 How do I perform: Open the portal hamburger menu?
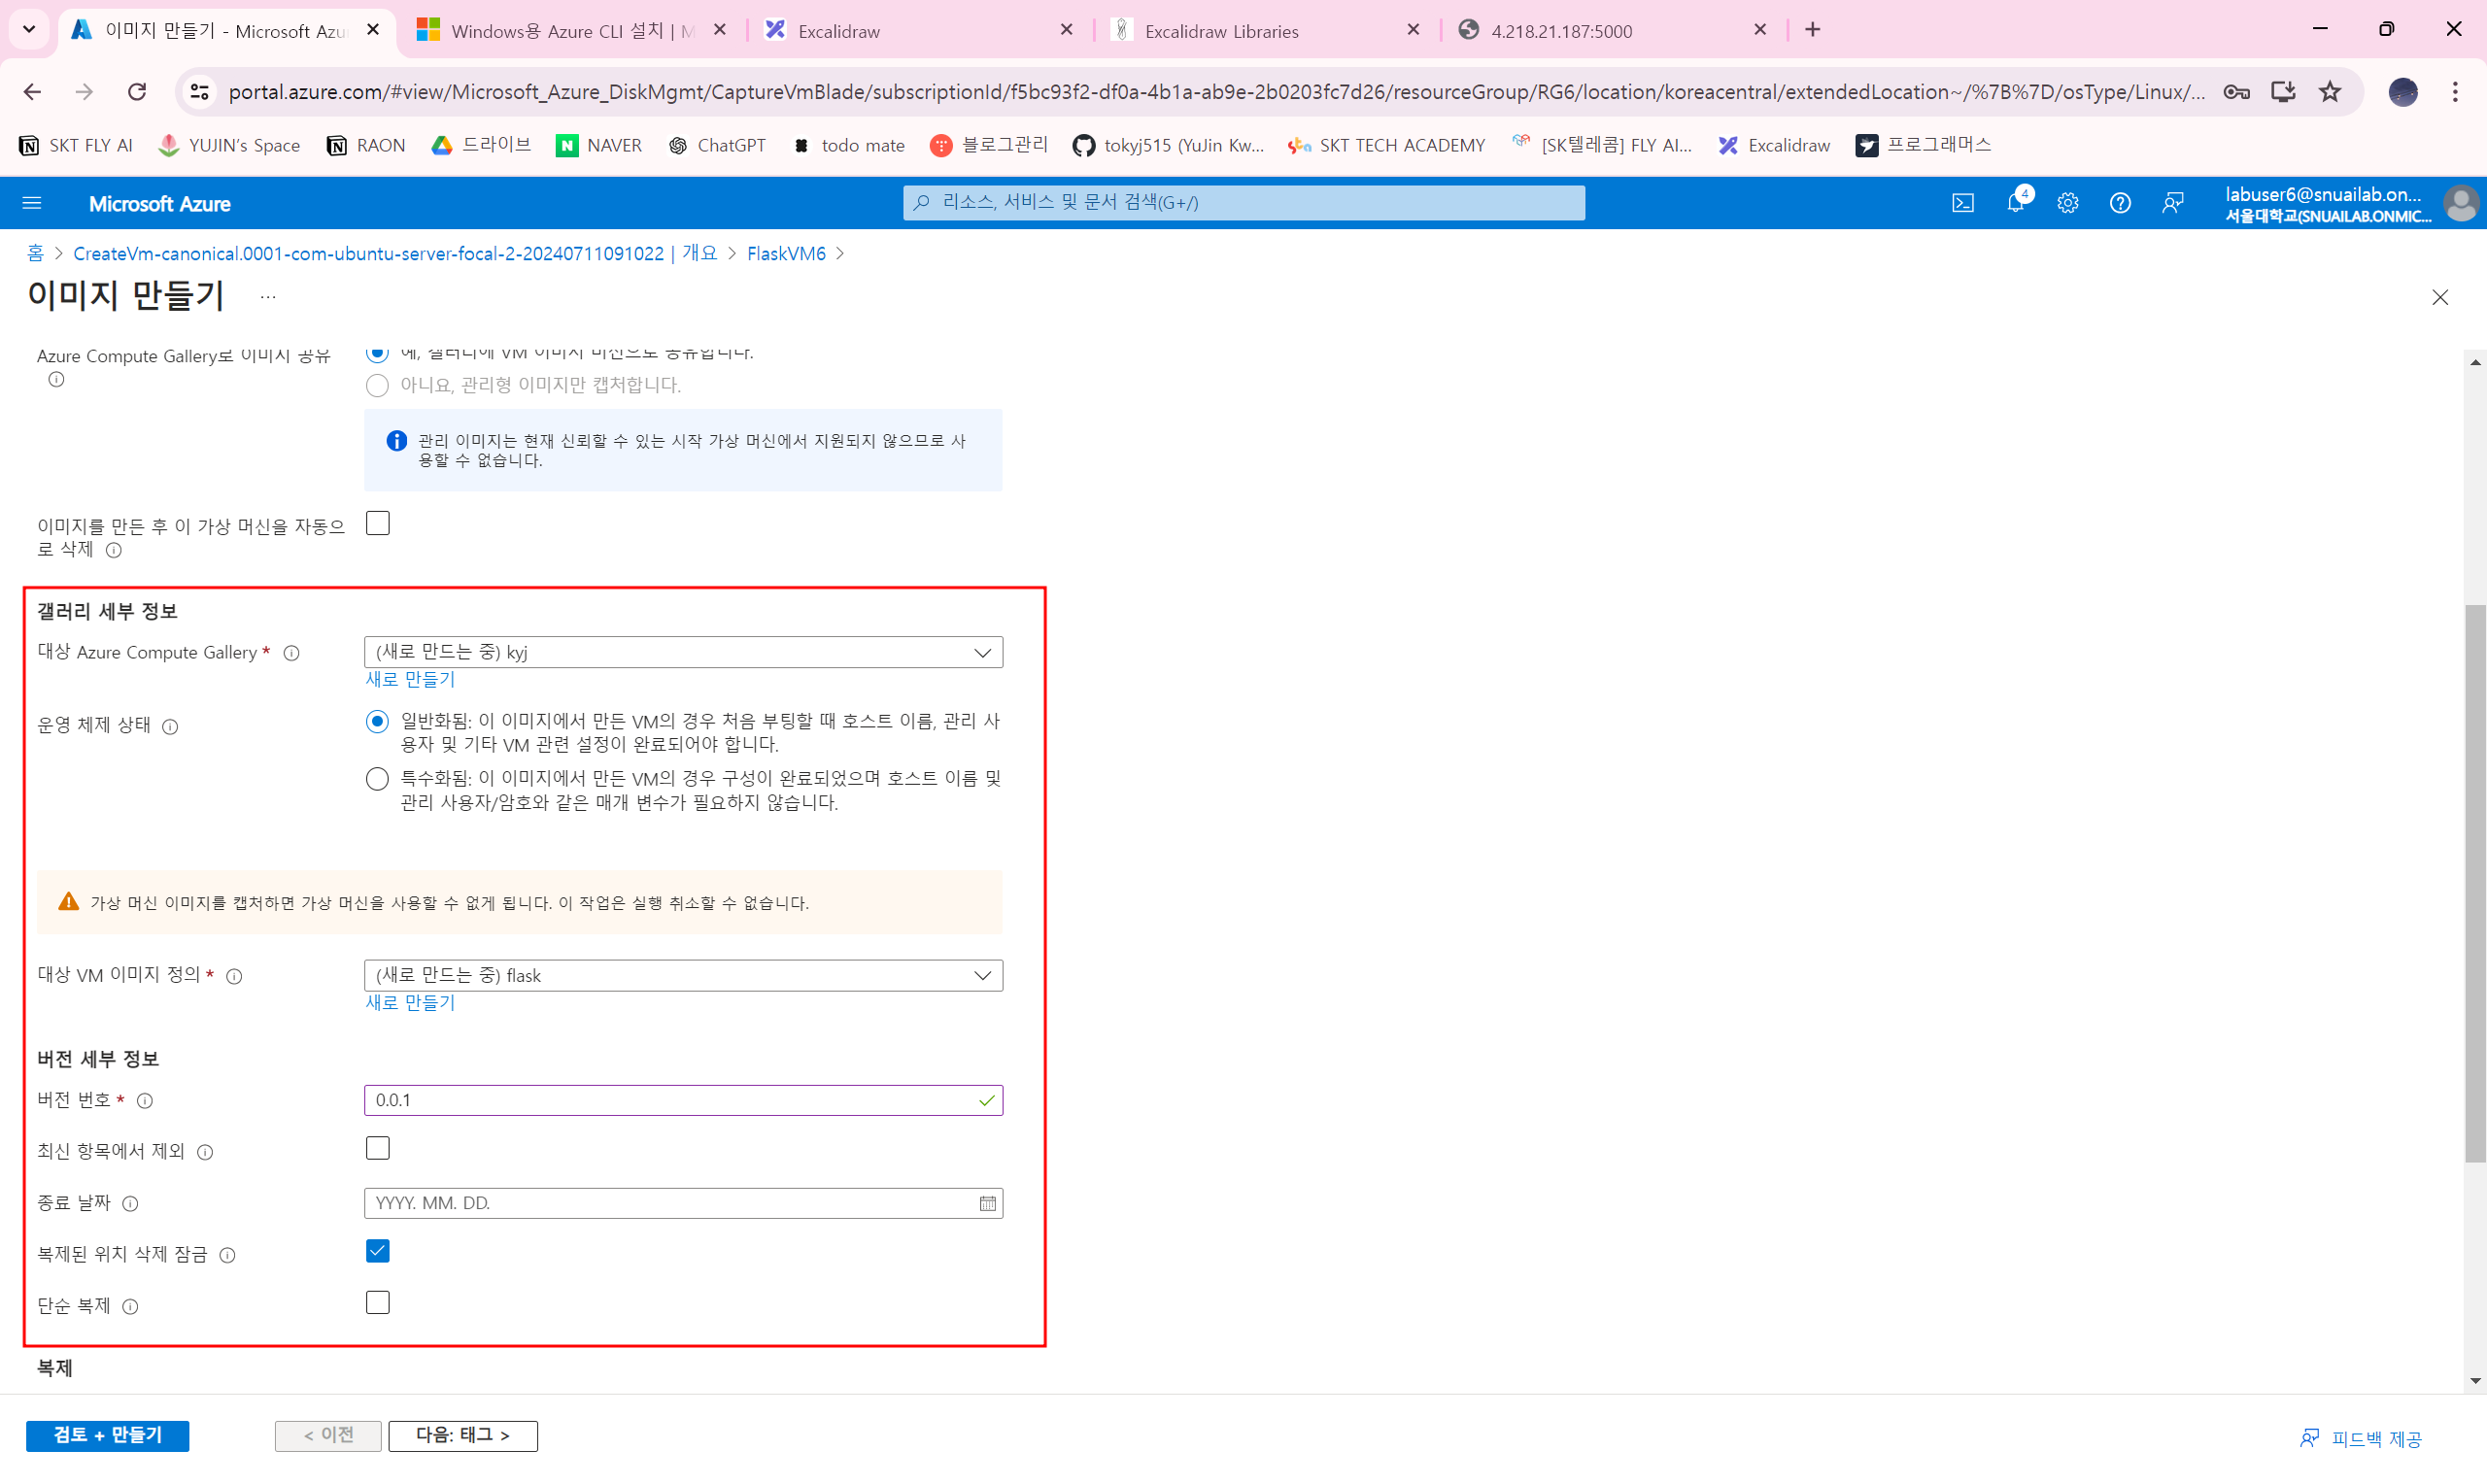pyautogui.click(x=32, y=203)
